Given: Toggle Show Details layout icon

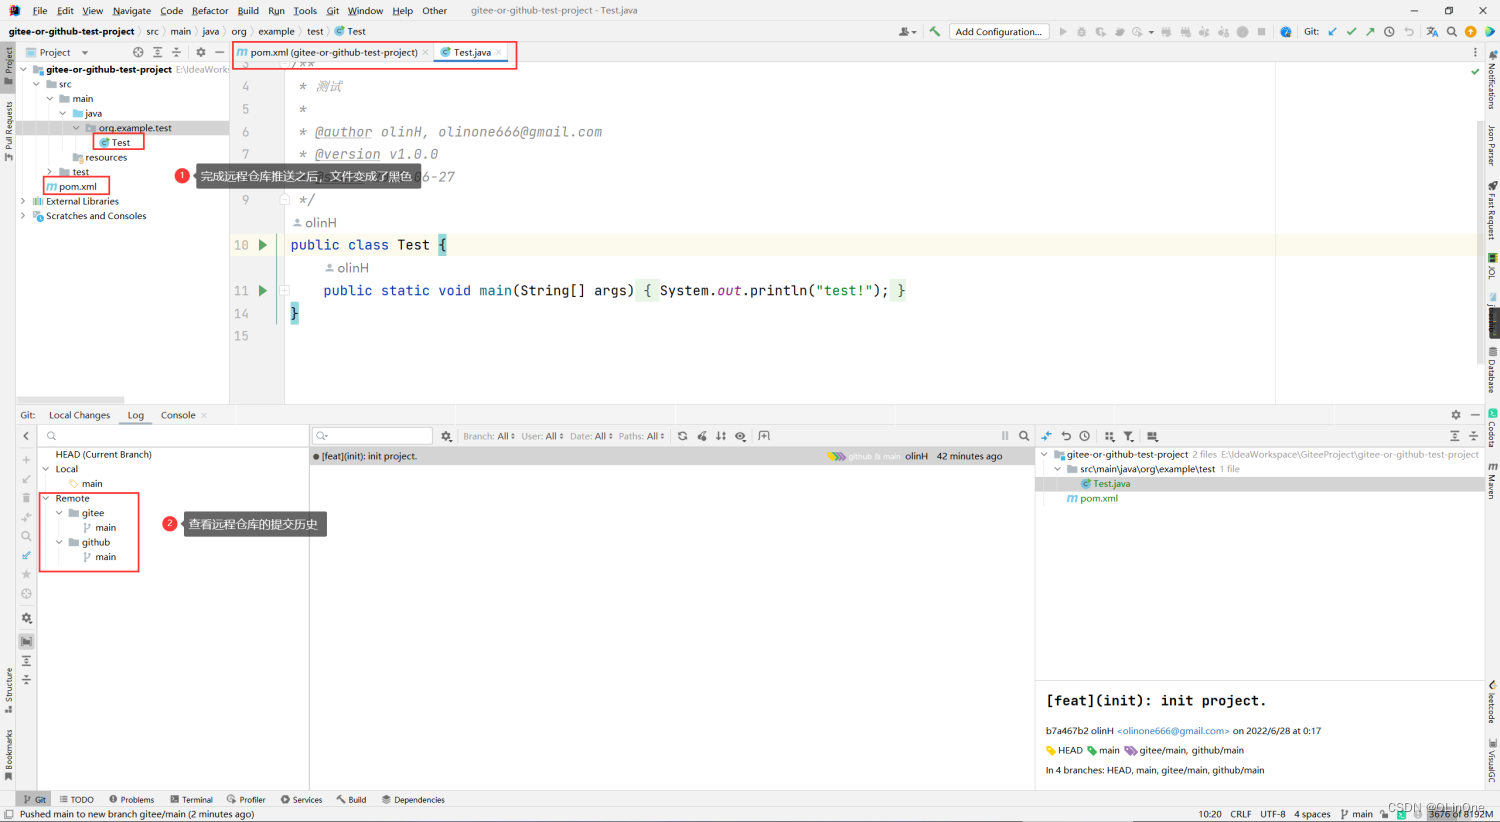Looking at the screenshot, I should click(1152, 436).
